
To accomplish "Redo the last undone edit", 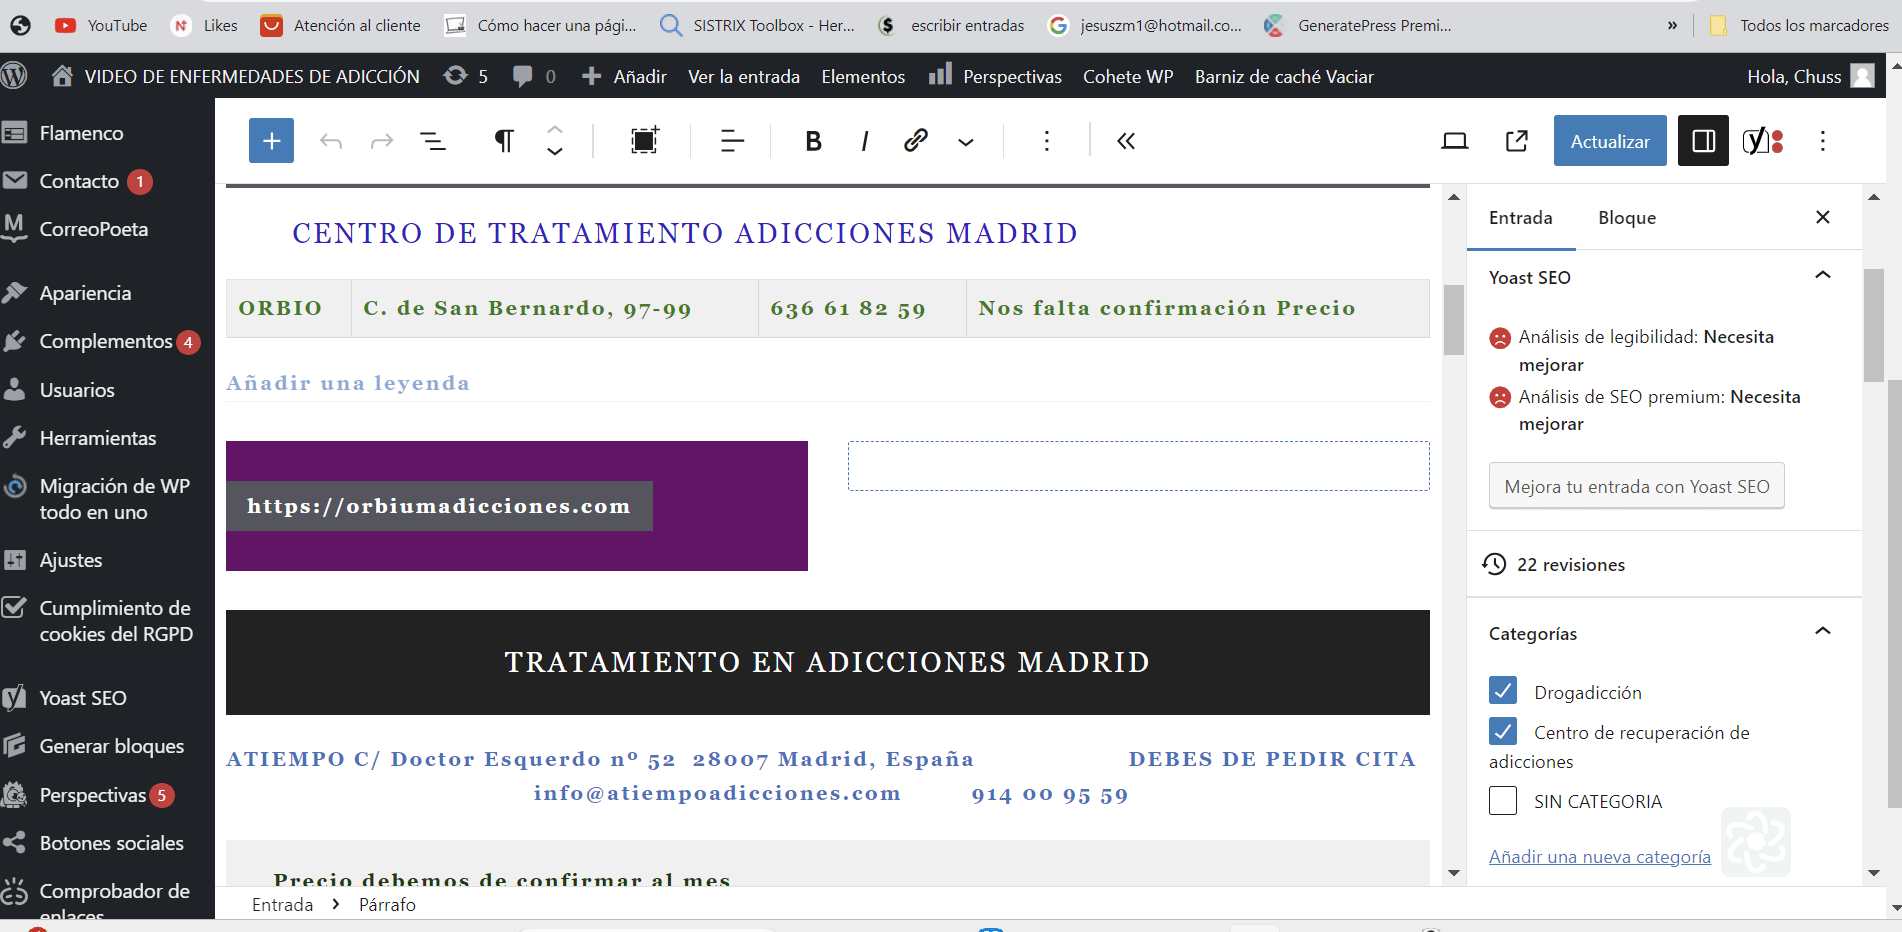I will coord(382,141).
